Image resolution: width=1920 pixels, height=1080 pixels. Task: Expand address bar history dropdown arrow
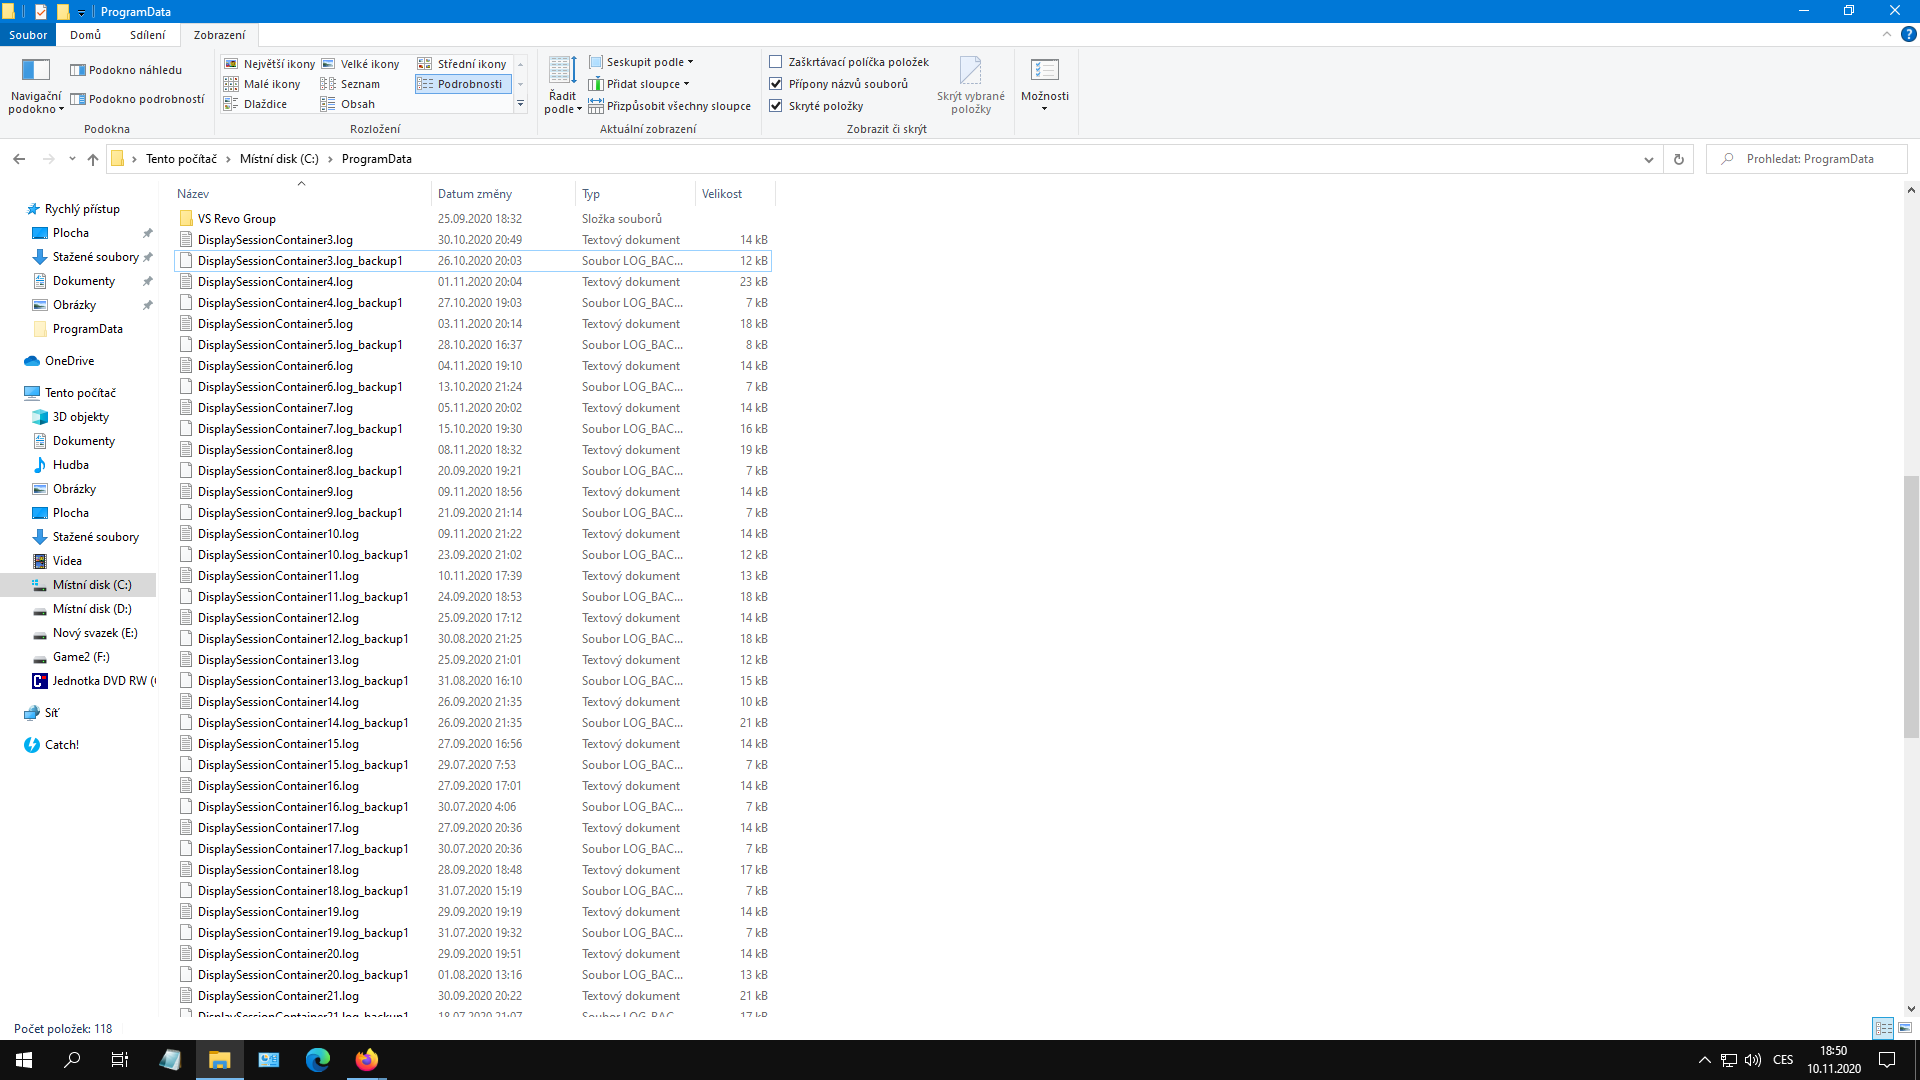point(1649,159)
